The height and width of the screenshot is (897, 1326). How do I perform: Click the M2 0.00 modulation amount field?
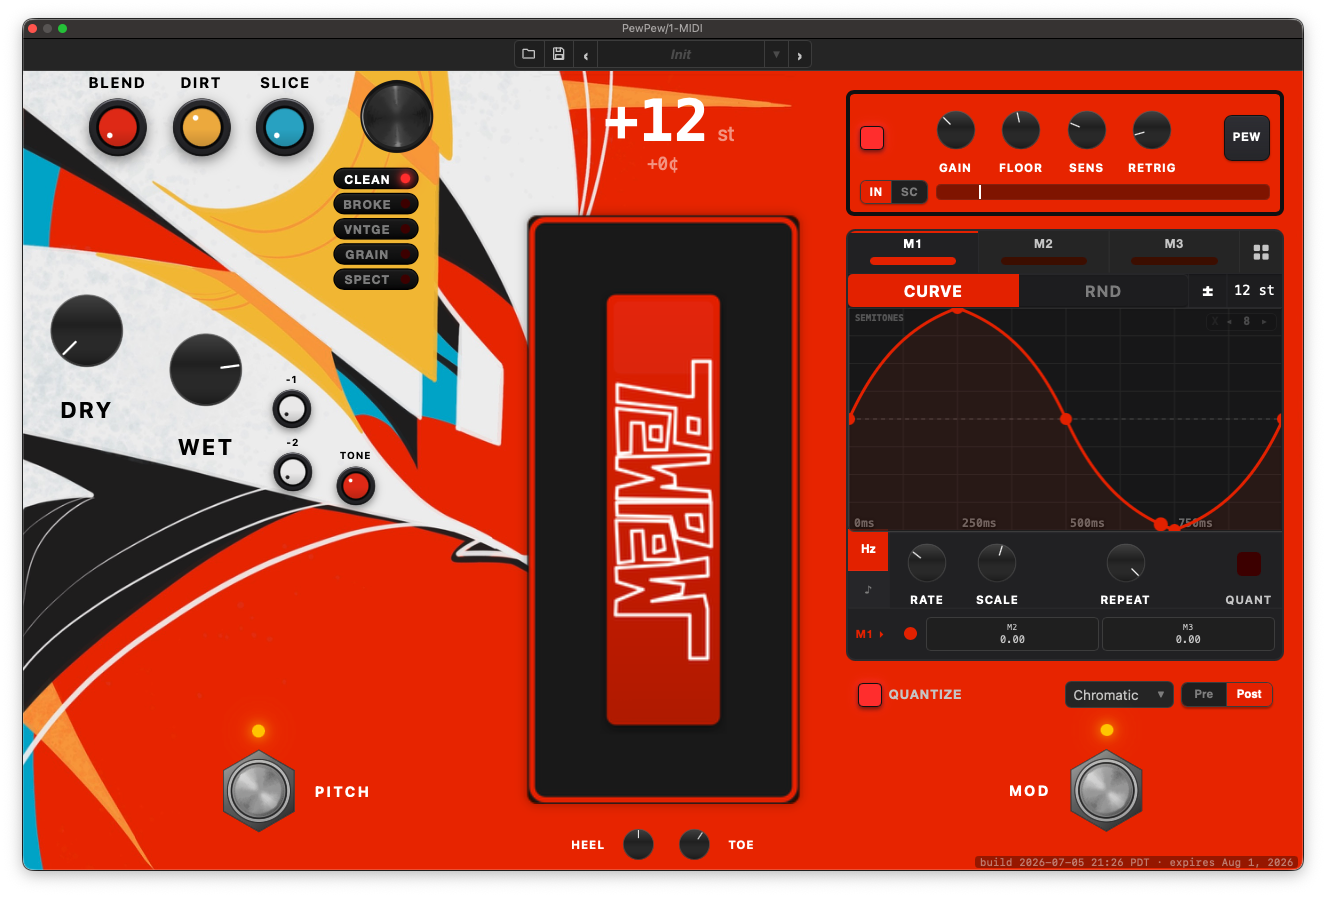tap(1012, 634)
